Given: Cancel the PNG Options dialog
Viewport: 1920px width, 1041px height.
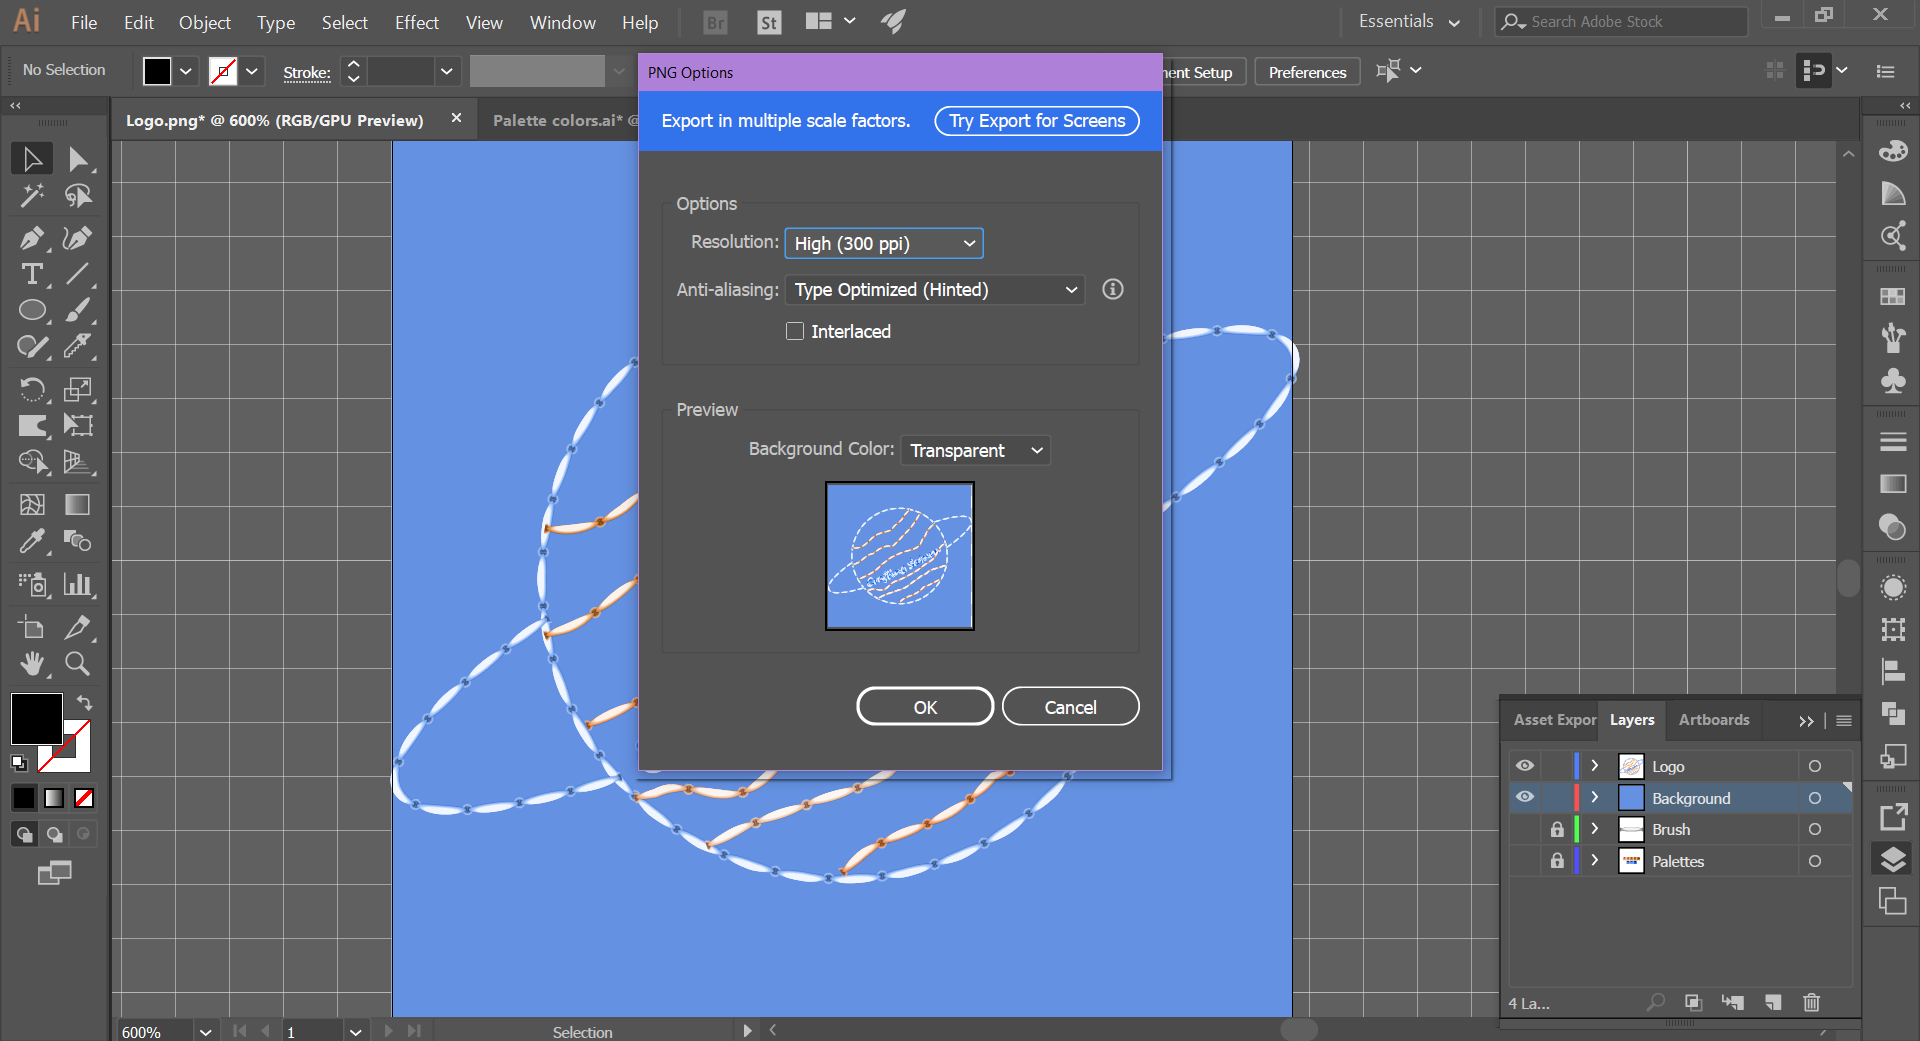Looking at the screenshot, I should [x=1070, y=707].
